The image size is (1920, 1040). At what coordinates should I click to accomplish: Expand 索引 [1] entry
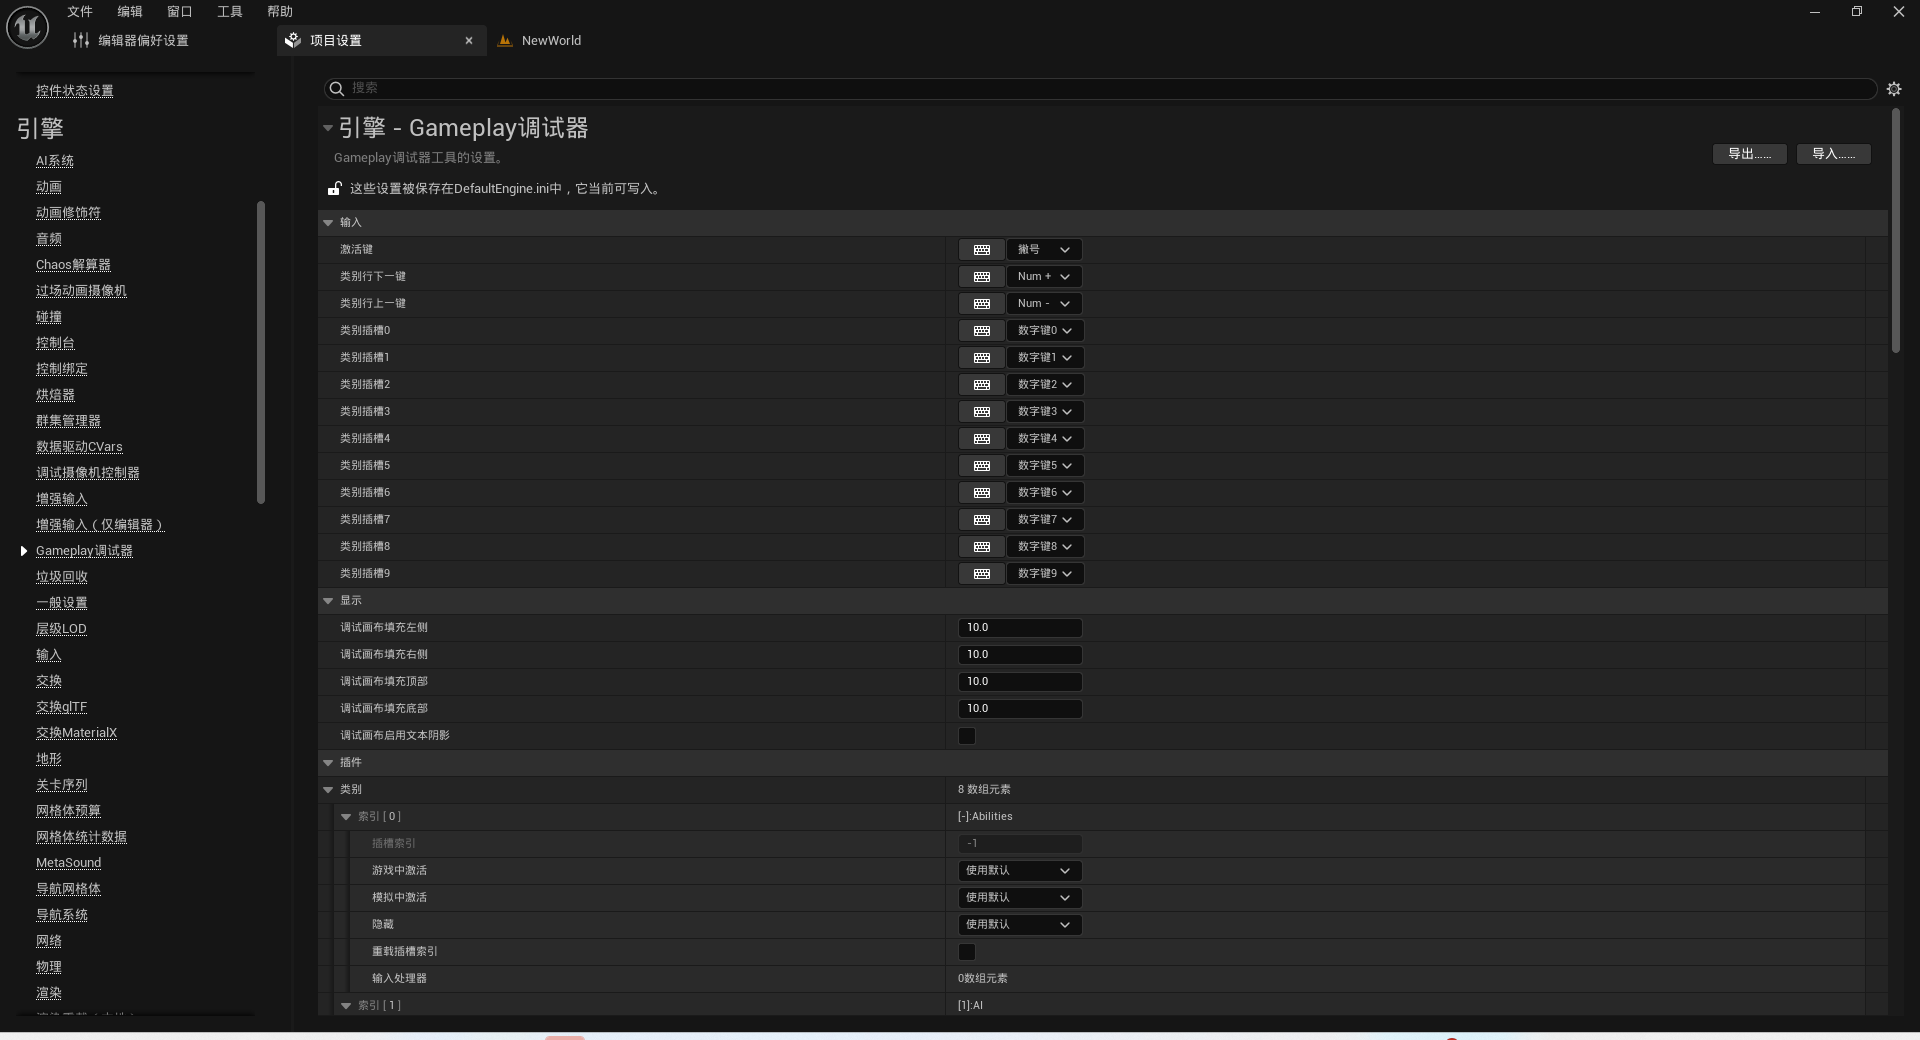pos(346,1006)
